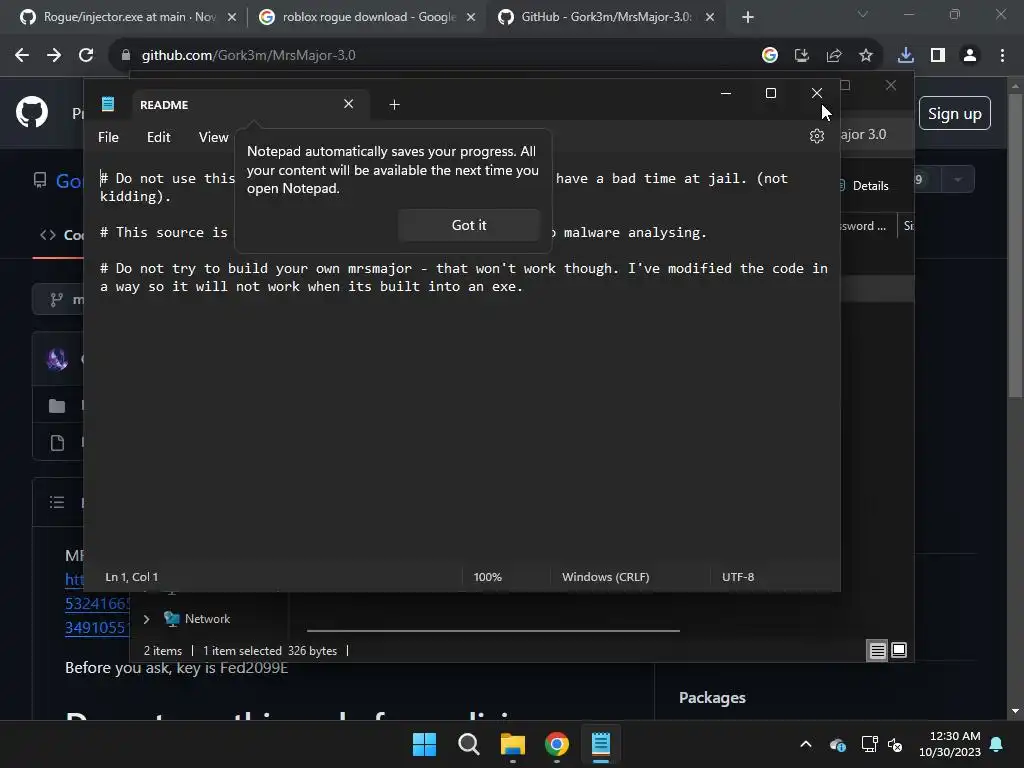Open Chrome profile icon

tap(970, 56)
